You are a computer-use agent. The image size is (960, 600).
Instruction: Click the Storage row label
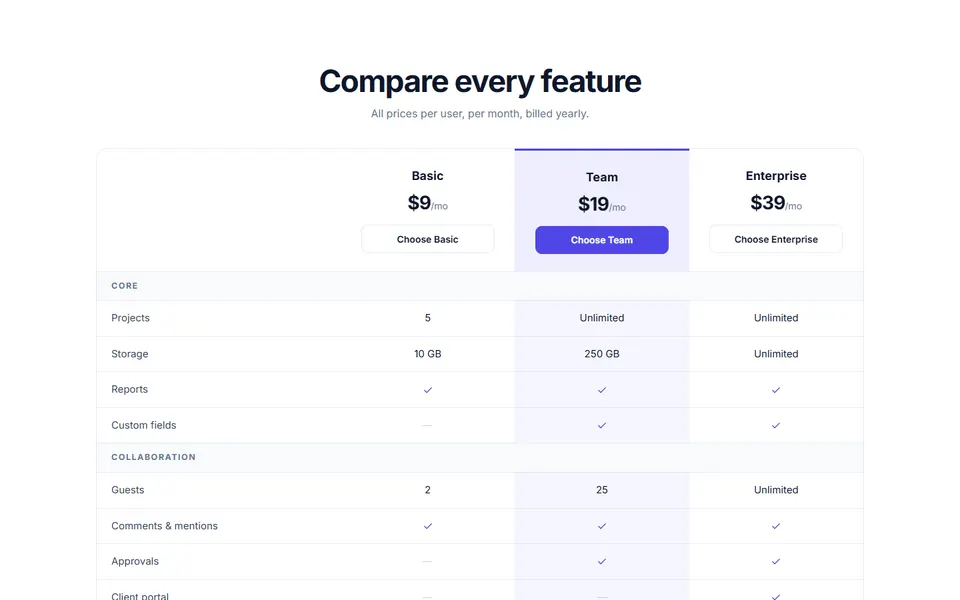[130, 354]
